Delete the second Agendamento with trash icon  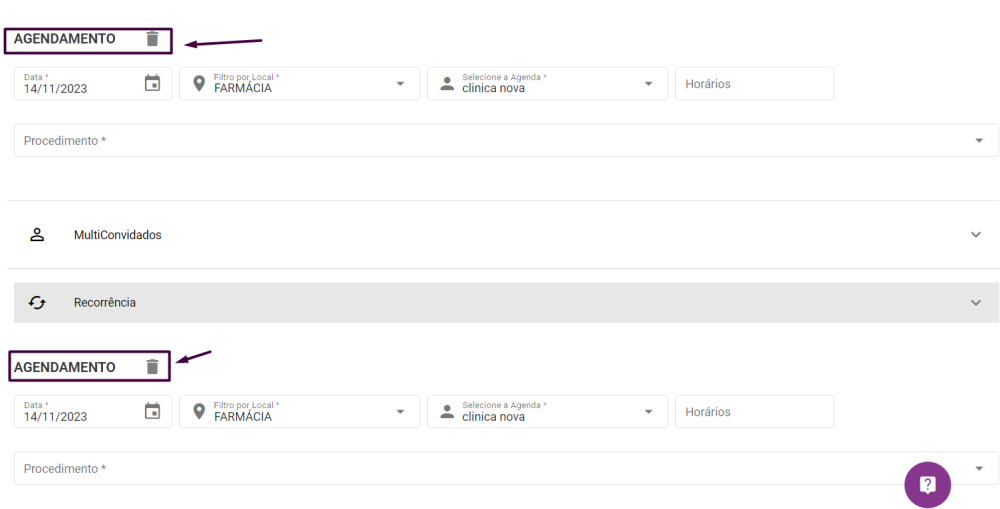[x=152, y=367]
